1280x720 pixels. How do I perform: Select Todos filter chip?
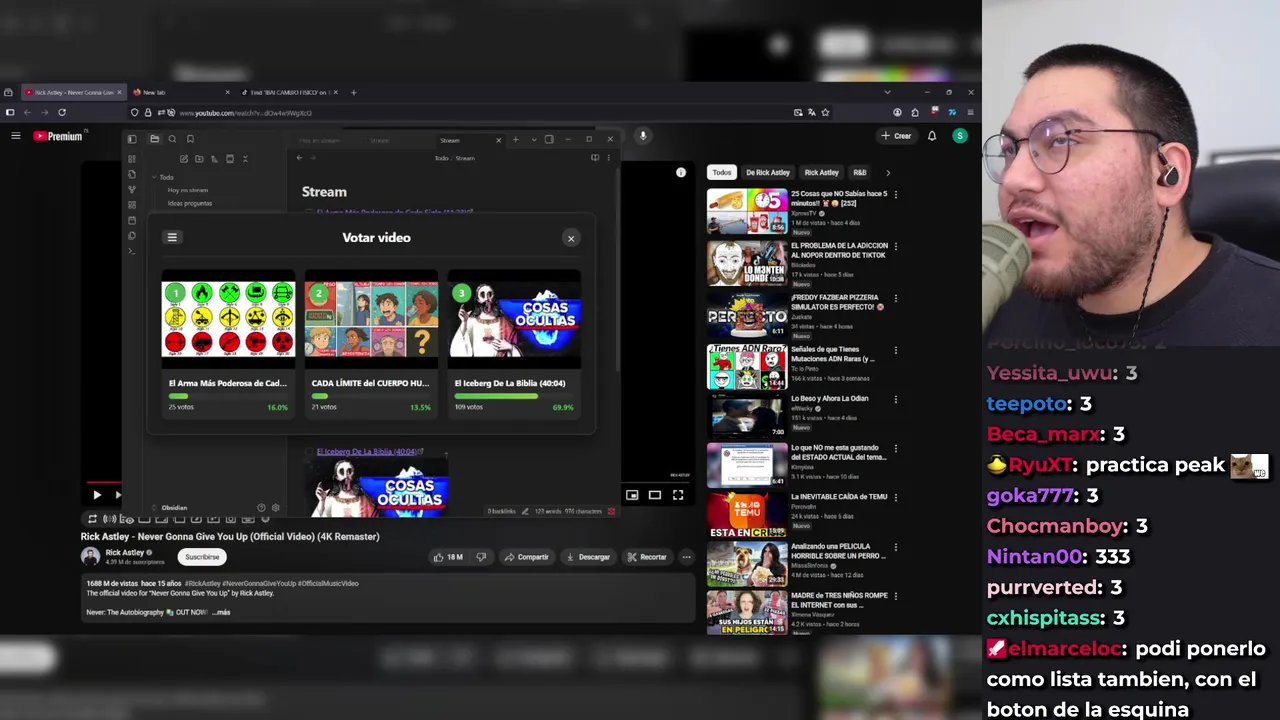tap(721, 172)
